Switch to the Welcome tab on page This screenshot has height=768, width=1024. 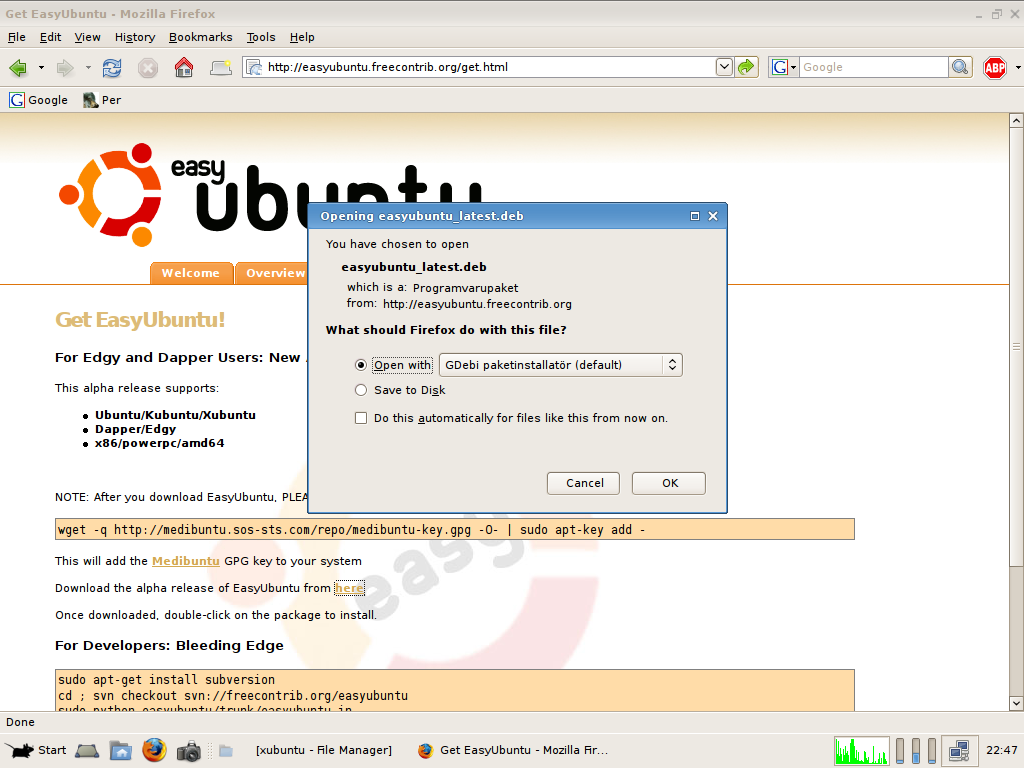(x=191, y=273)
